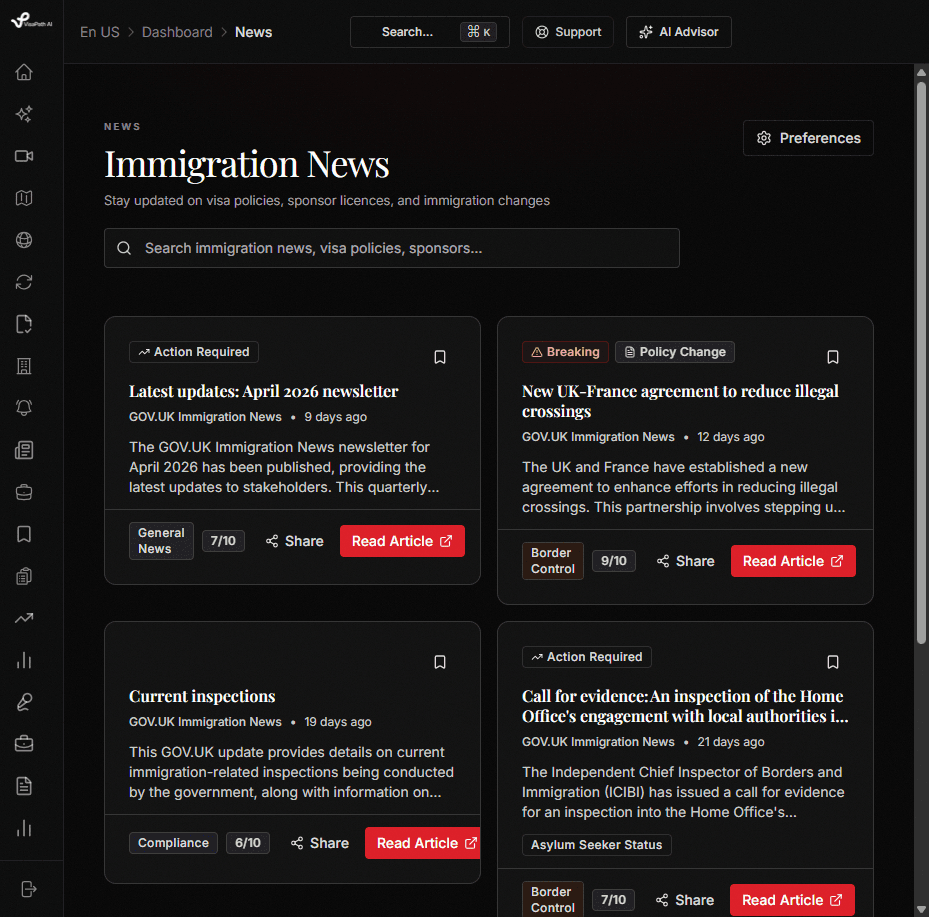Click the News breadcrumb item

[254, 32]
